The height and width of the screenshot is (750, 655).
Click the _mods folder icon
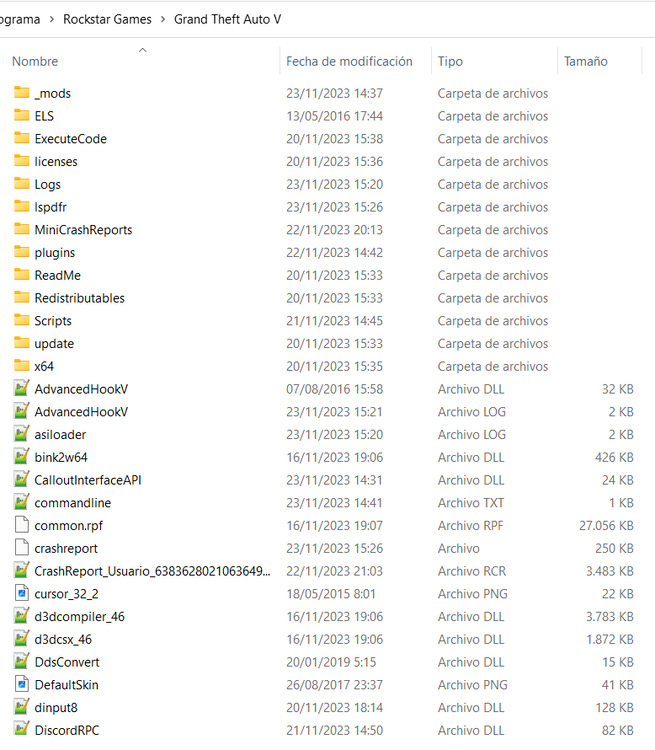tap(22, 92)
